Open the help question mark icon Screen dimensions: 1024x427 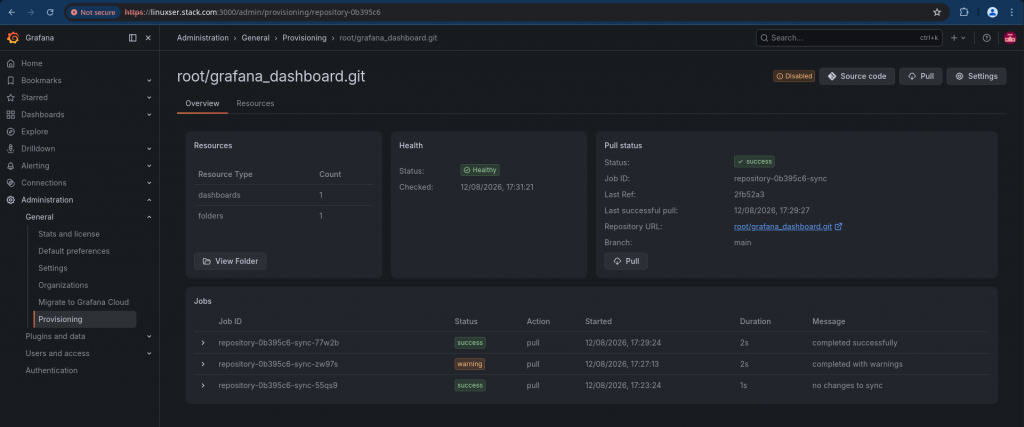(987, 38)
